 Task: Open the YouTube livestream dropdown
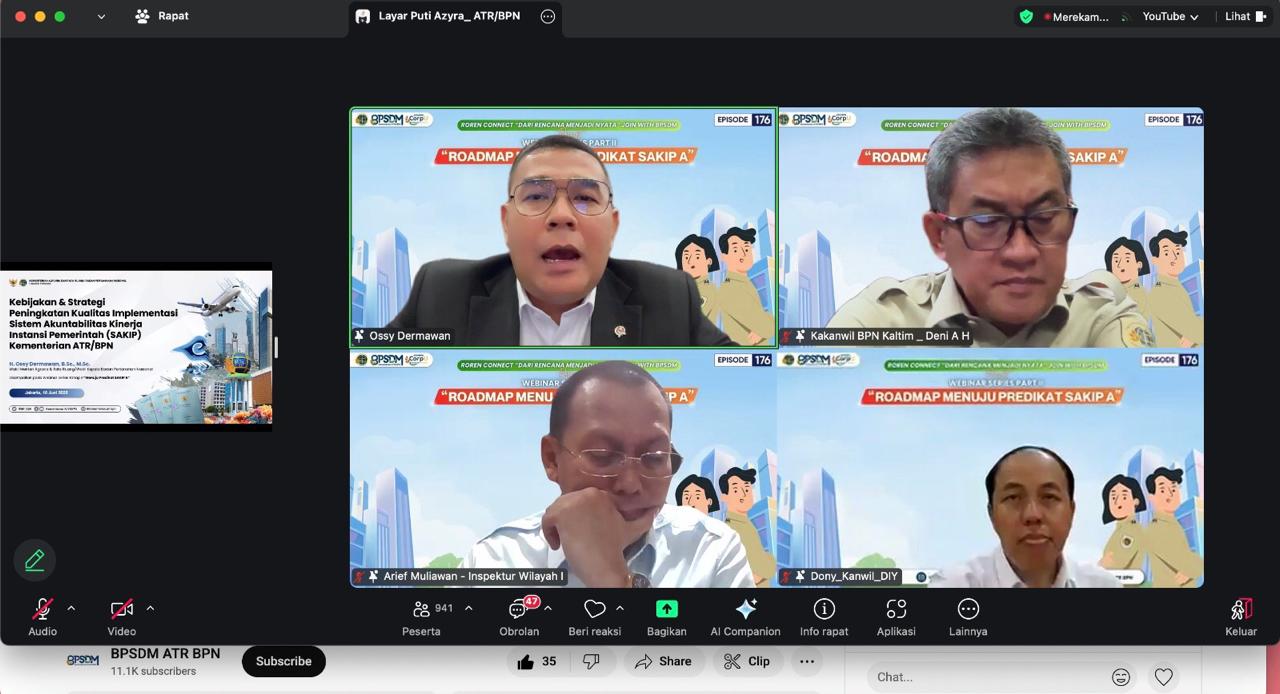click(x=1170, y=17)
